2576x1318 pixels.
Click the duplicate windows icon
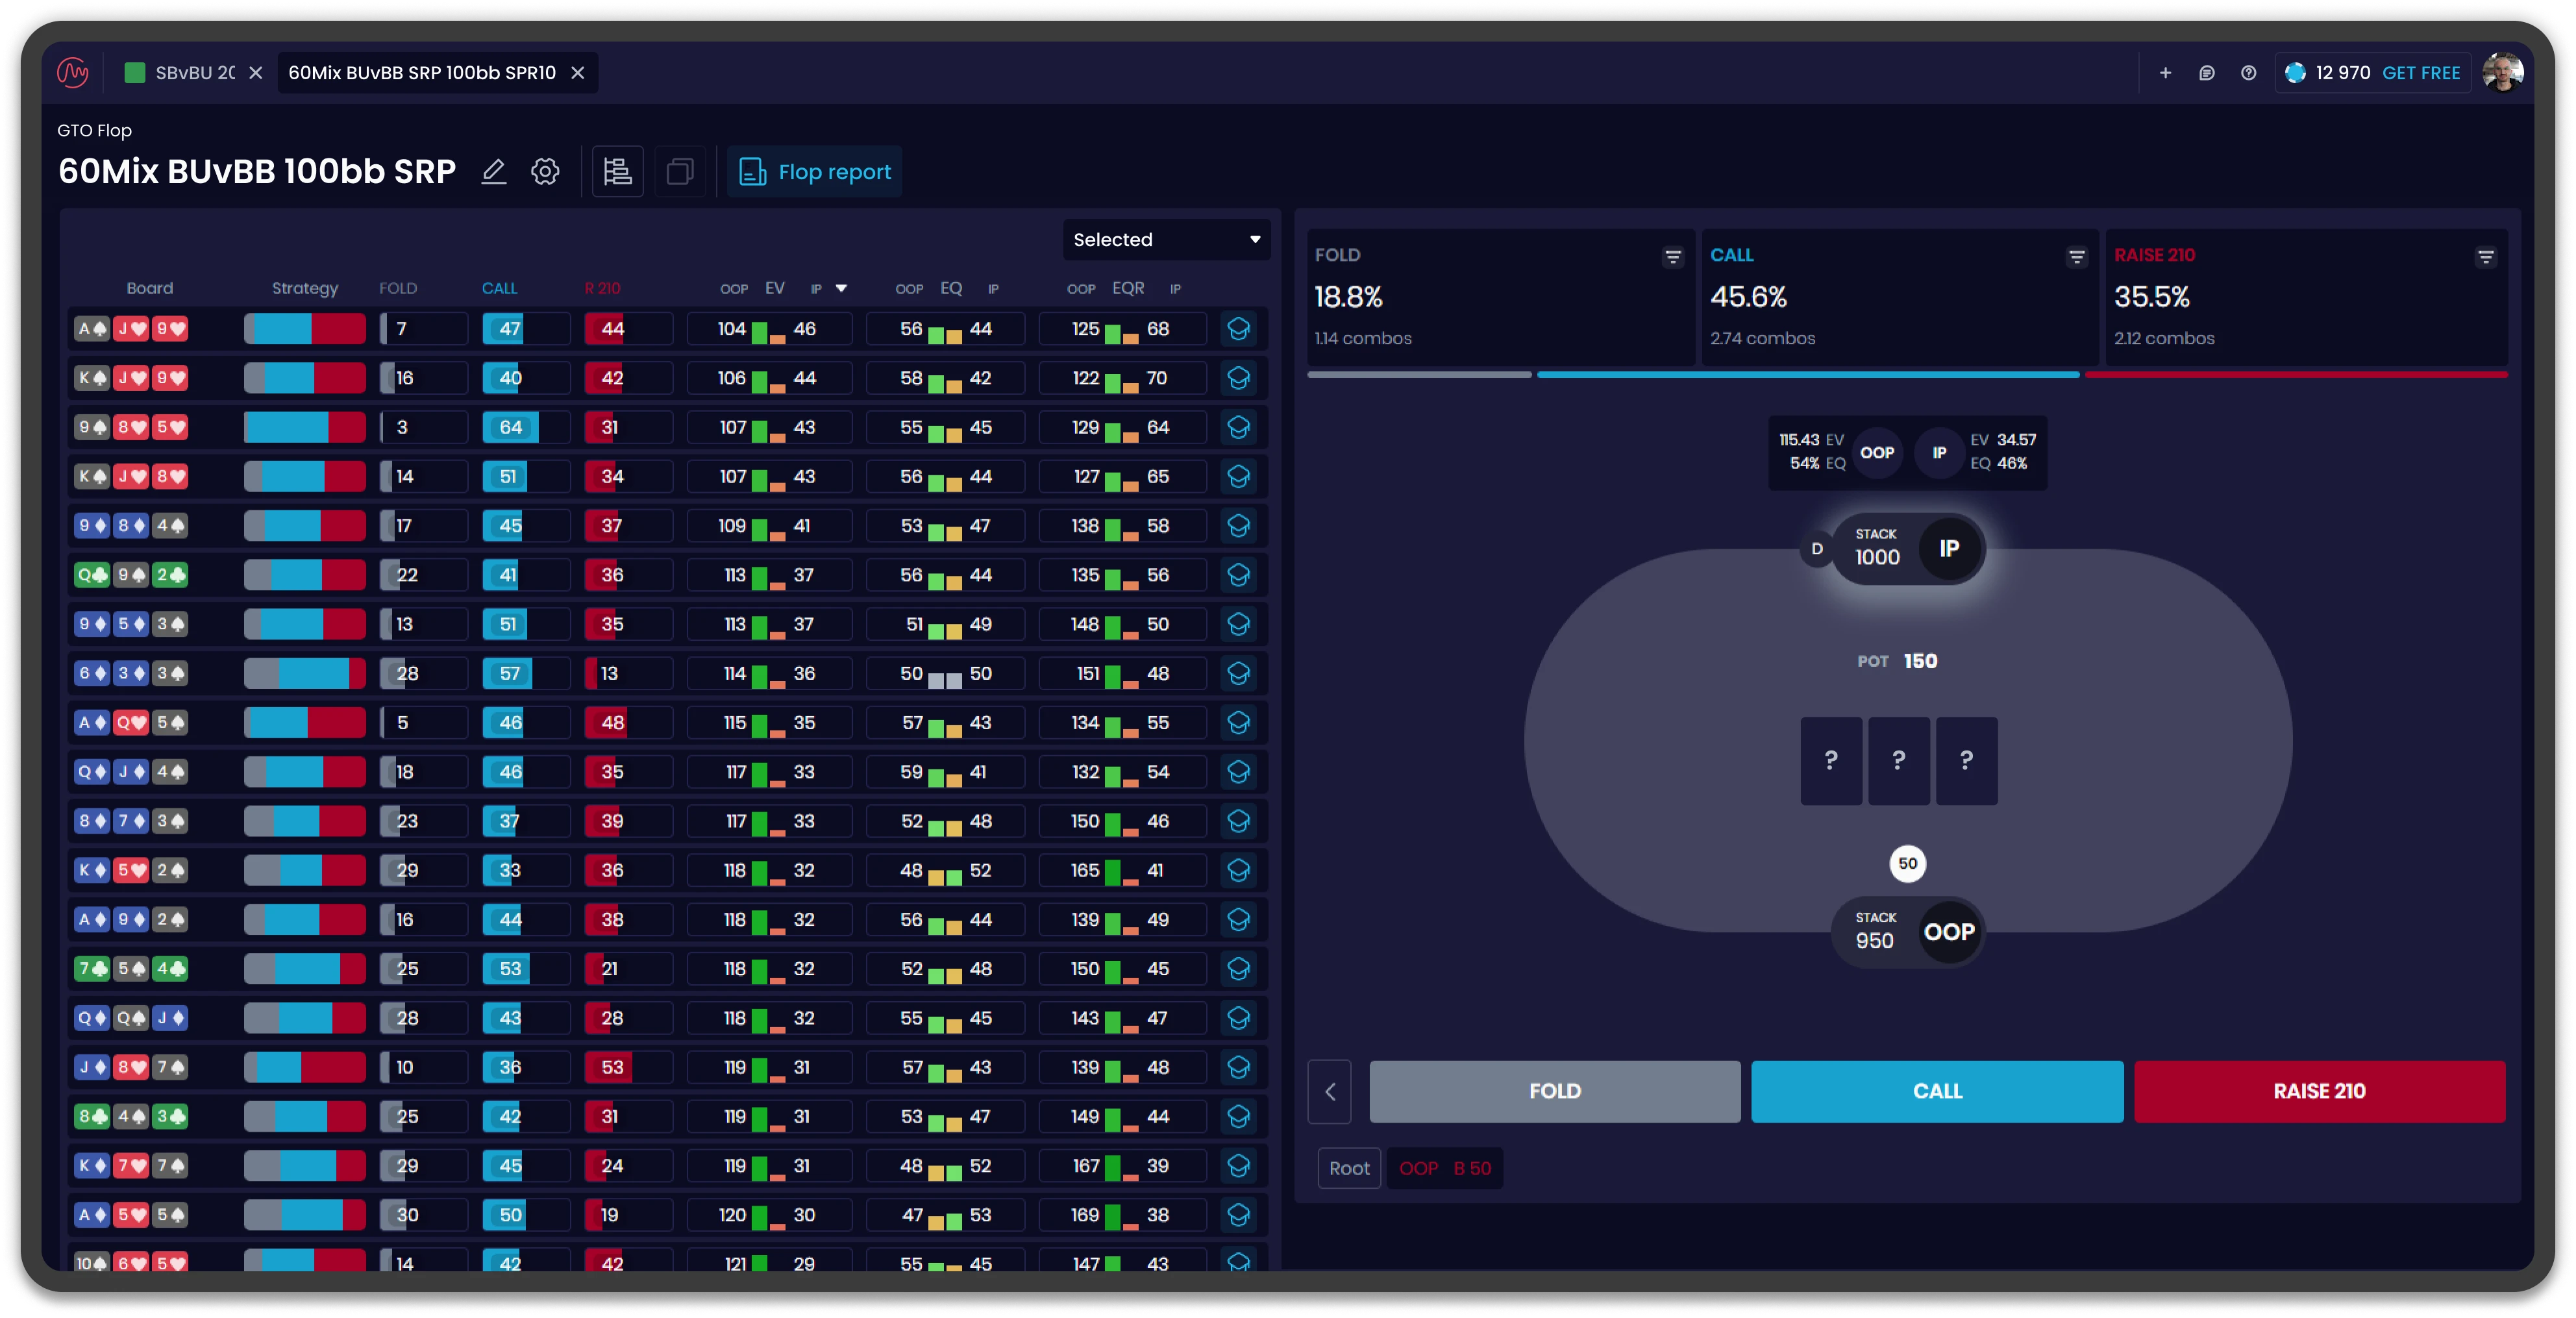(x=680, y=172)
